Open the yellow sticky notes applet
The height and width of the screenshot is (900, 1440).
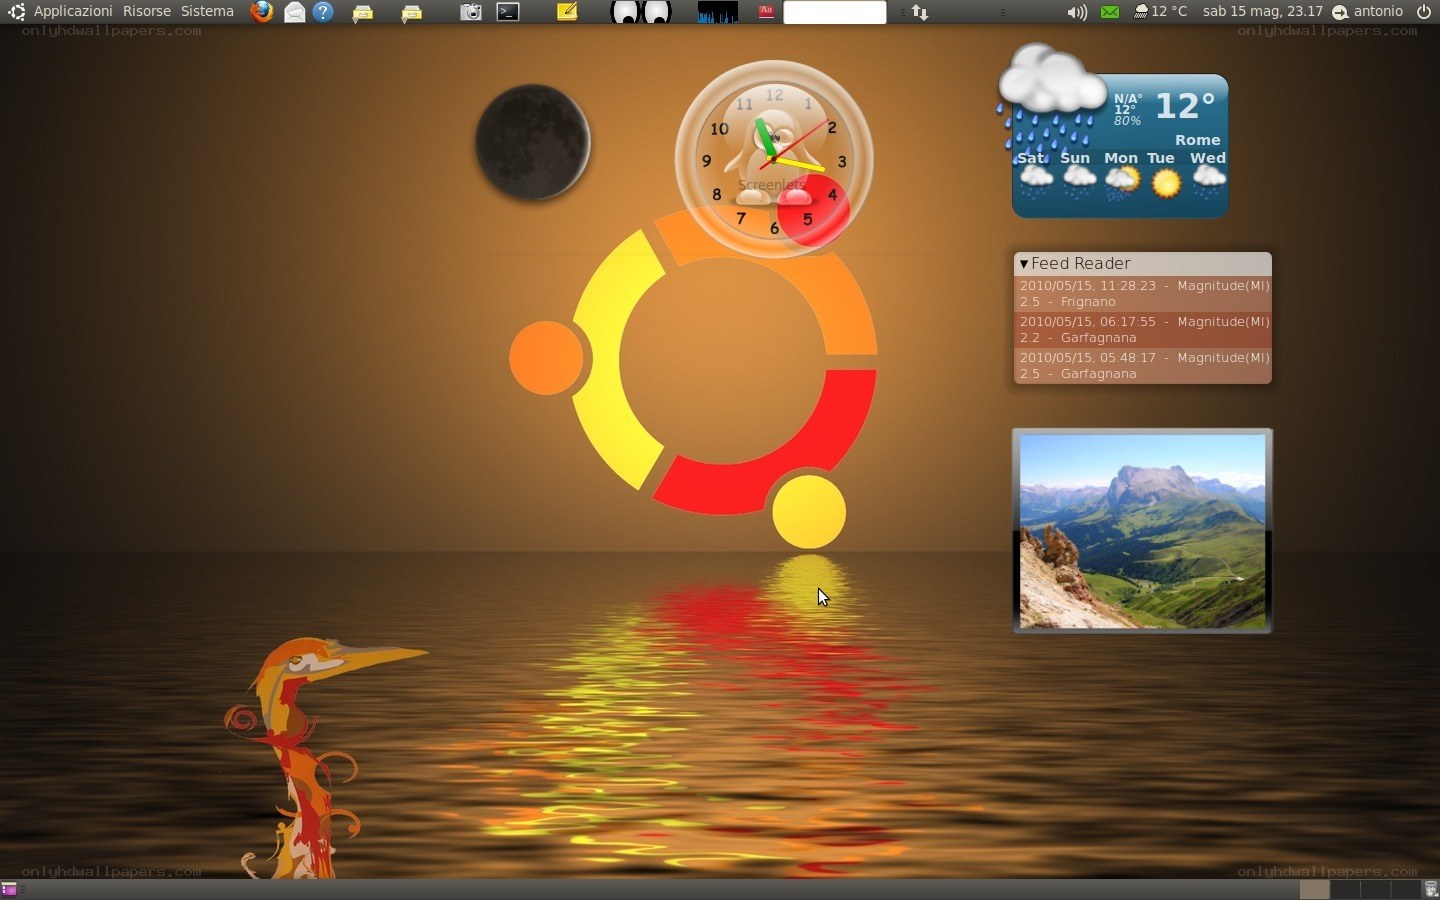coord(567,12)
